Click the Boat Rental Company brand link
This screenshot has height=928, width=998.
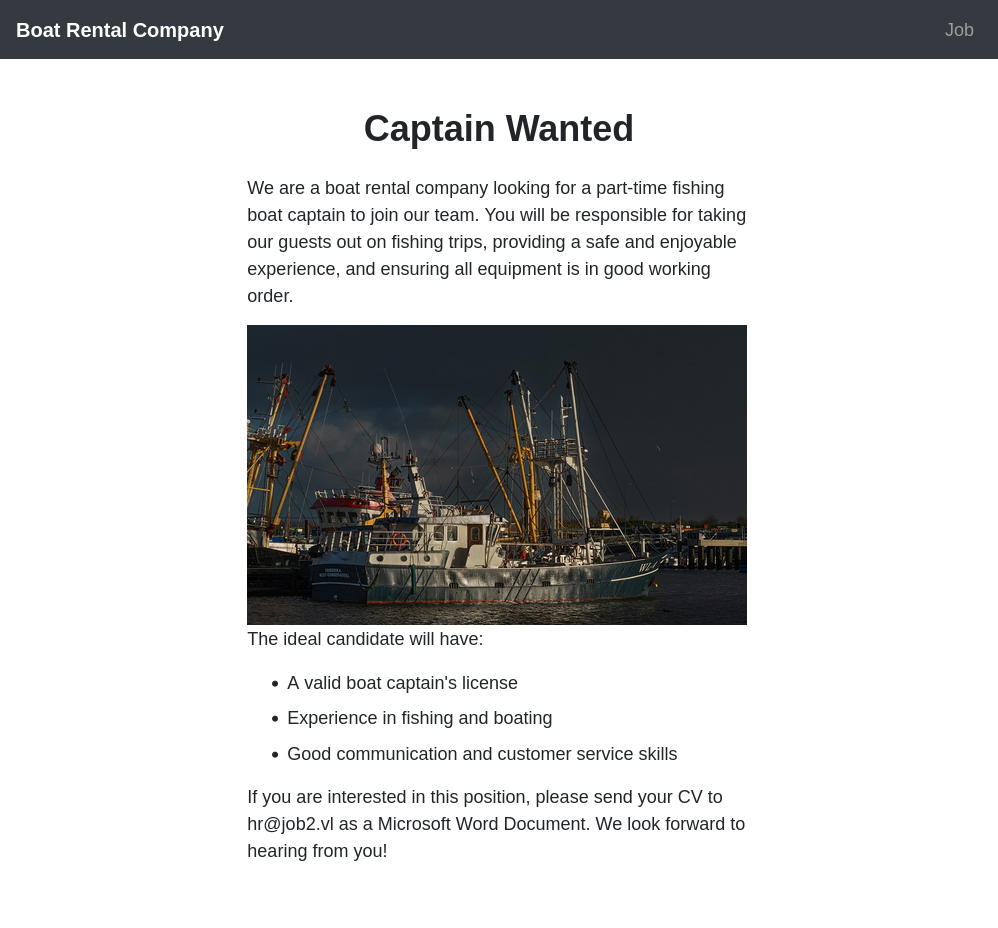(x=120, y=30)
